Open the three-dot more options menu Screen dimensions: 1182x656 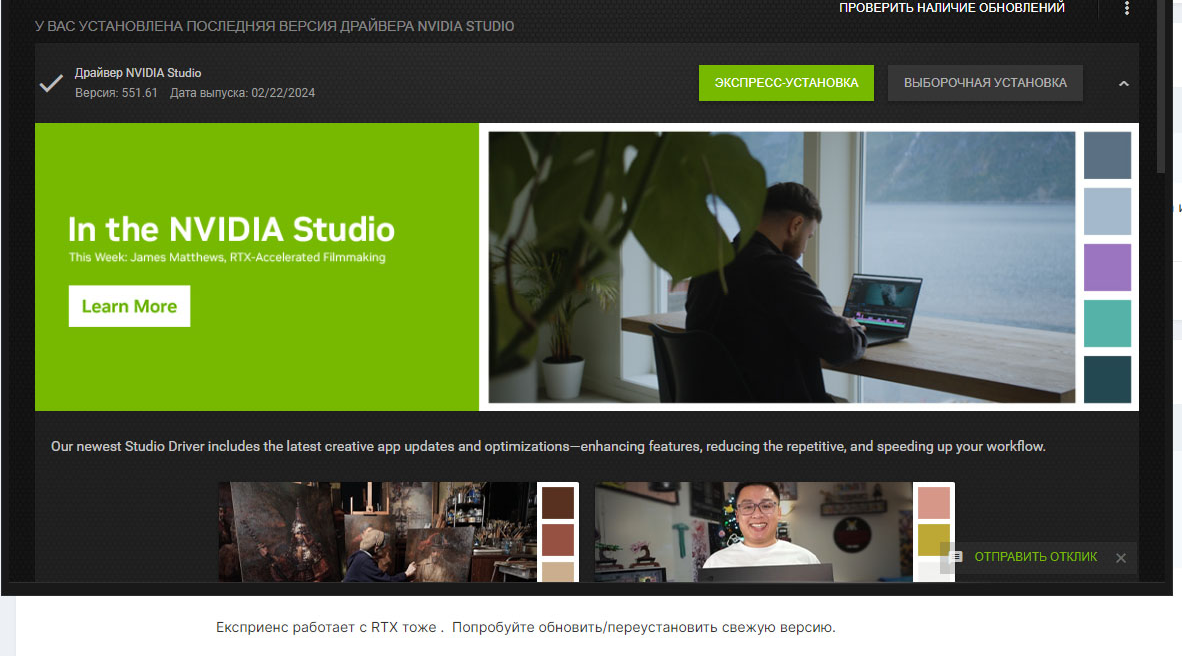click(x=1127, y=8)
